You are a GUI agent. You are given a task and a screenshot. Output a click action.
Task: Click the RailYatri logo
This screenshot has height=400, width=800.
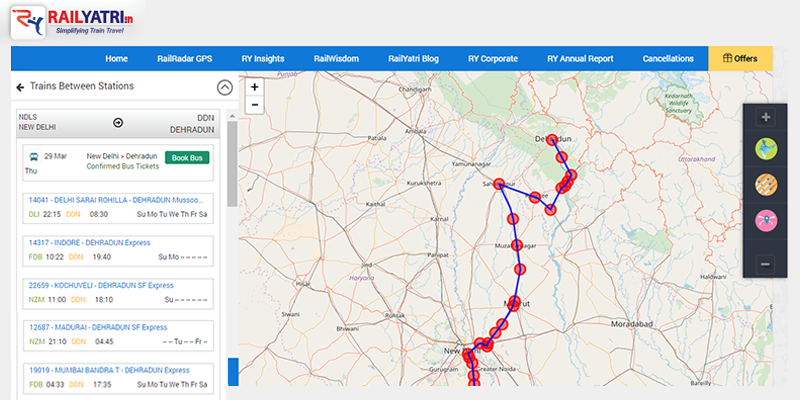74,22
